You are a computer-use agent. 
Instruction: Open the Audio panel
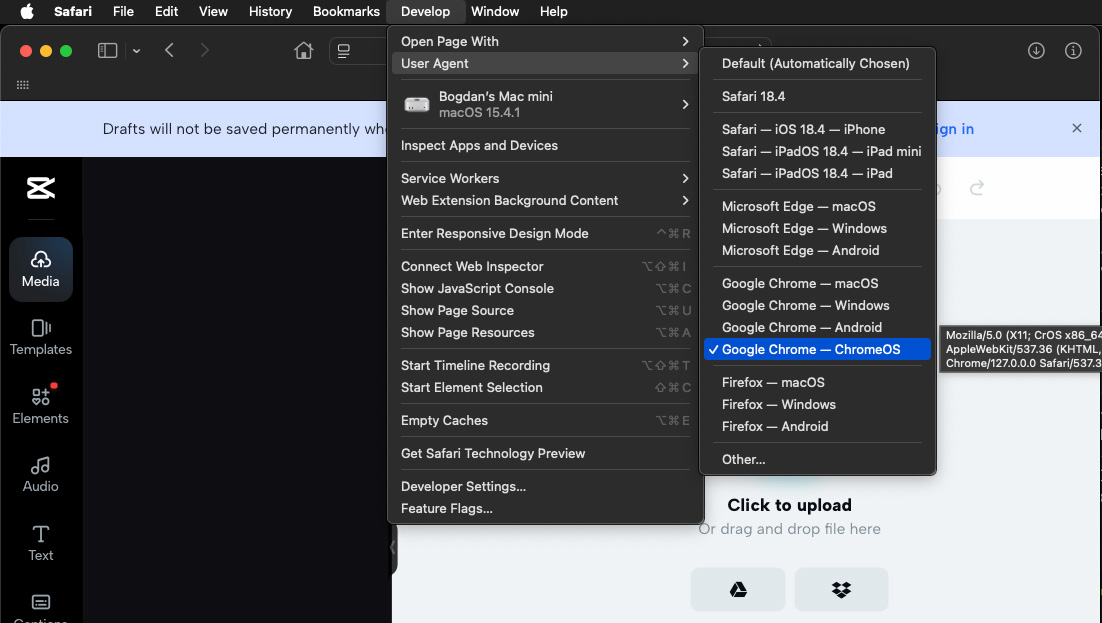coord(41,474)
